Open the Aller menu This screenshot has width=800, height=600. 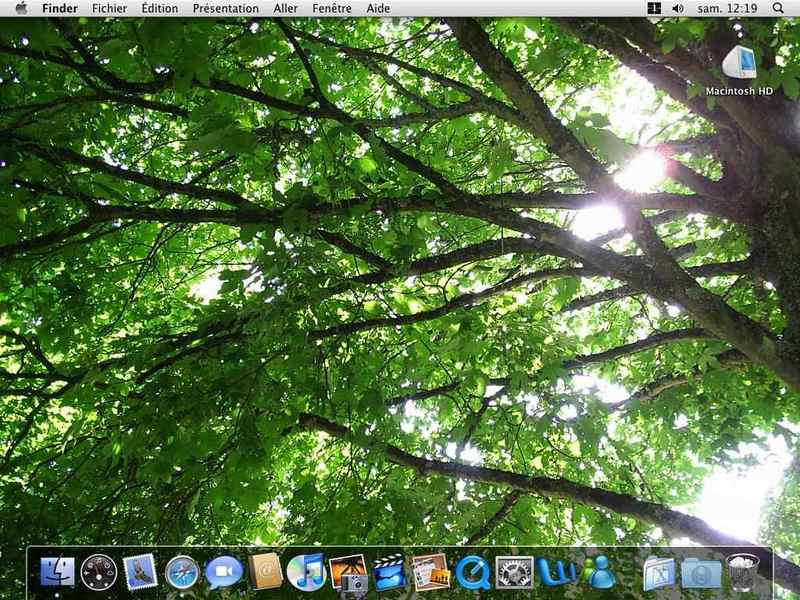[x=285, y=9]
